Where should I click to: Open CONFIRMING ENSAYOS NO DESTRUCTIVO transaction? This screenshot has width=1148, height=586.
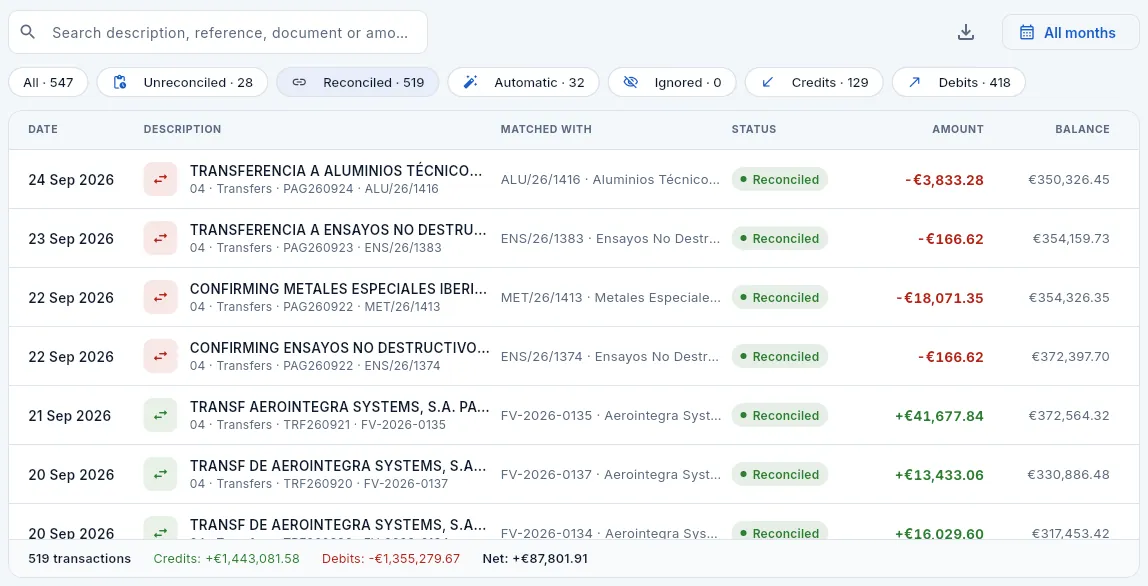[x=340, y=348]
